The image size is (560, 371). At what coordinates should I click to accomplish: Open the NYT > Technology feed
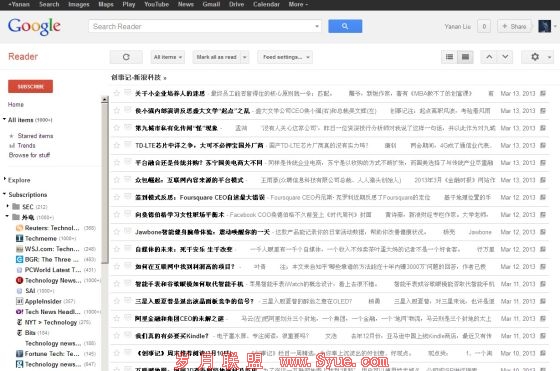point(53,322)
